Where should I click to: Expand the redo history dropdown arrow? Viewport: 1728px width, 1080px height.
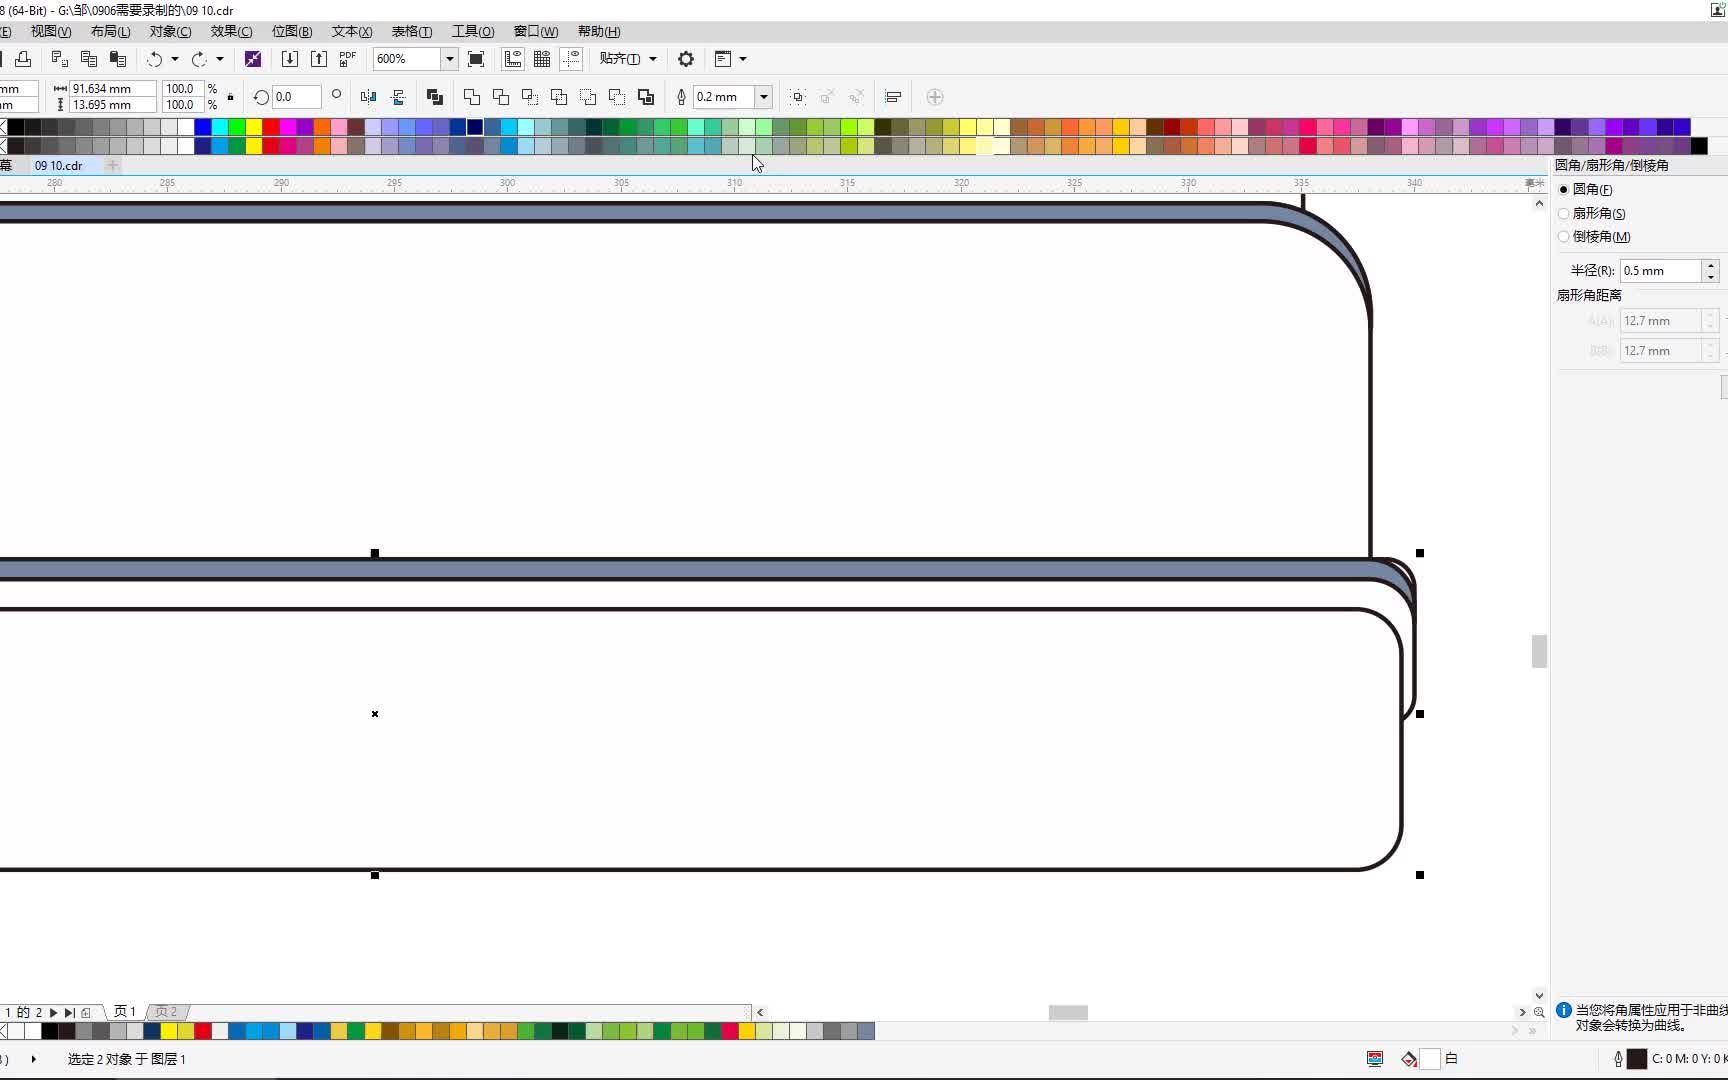click(x=220, y=59)
